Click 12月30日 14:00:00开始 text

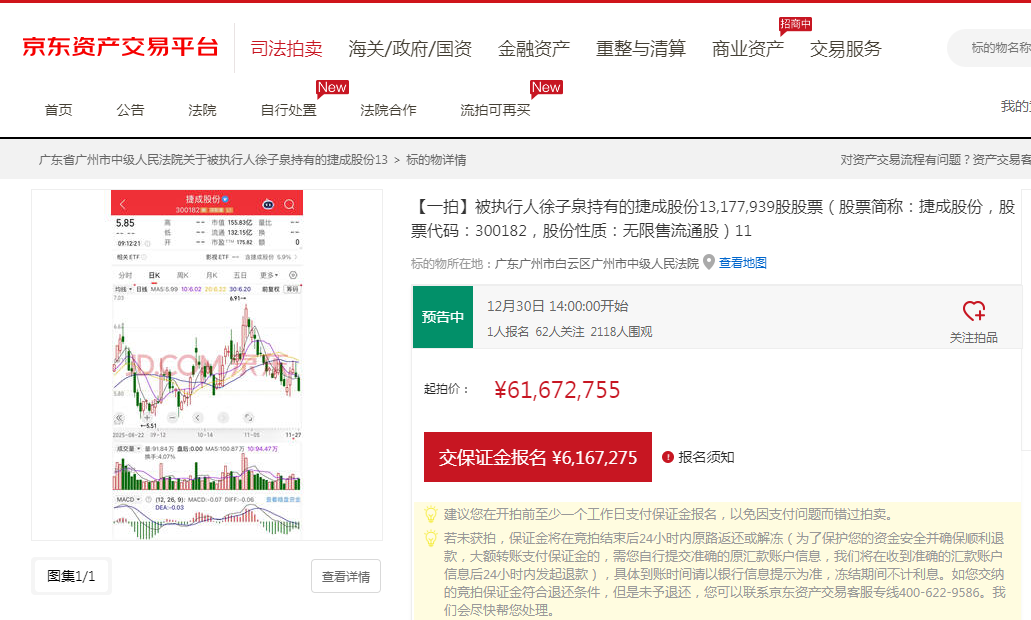[x=558, y=306]
